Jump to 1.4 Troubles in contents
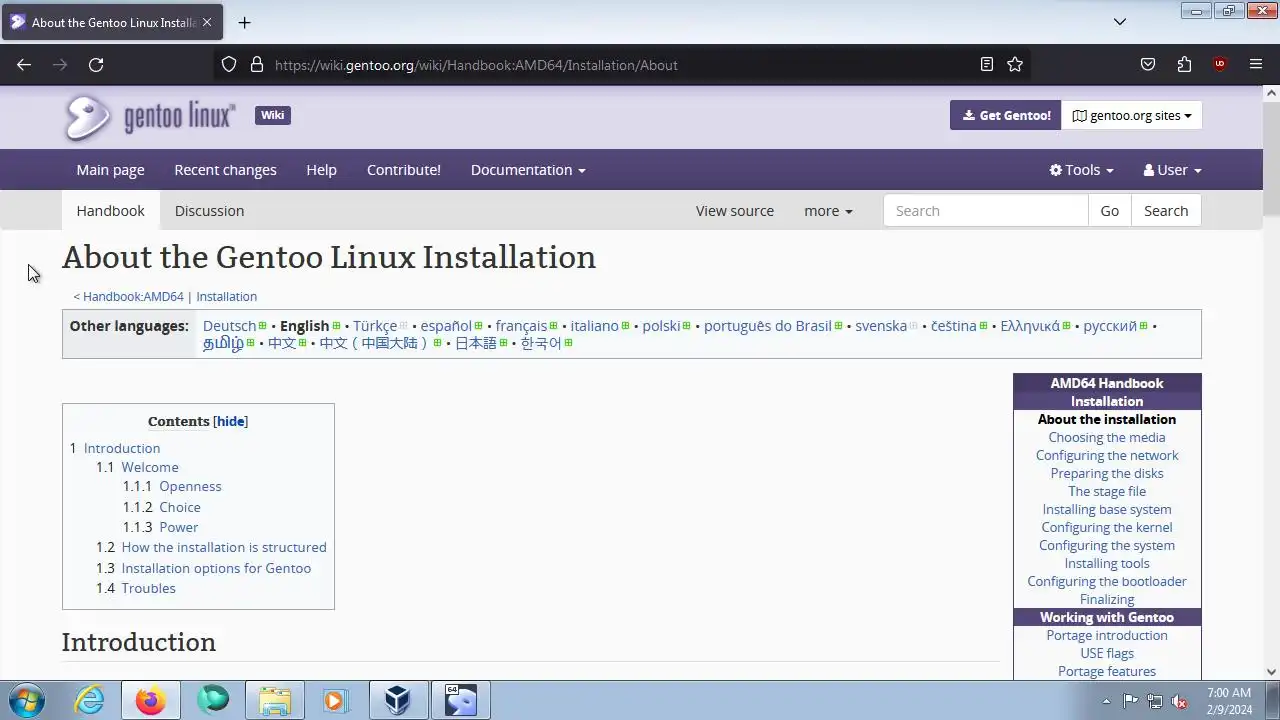The height and width of the screenshot is (720, 1280). pos(148,588)
